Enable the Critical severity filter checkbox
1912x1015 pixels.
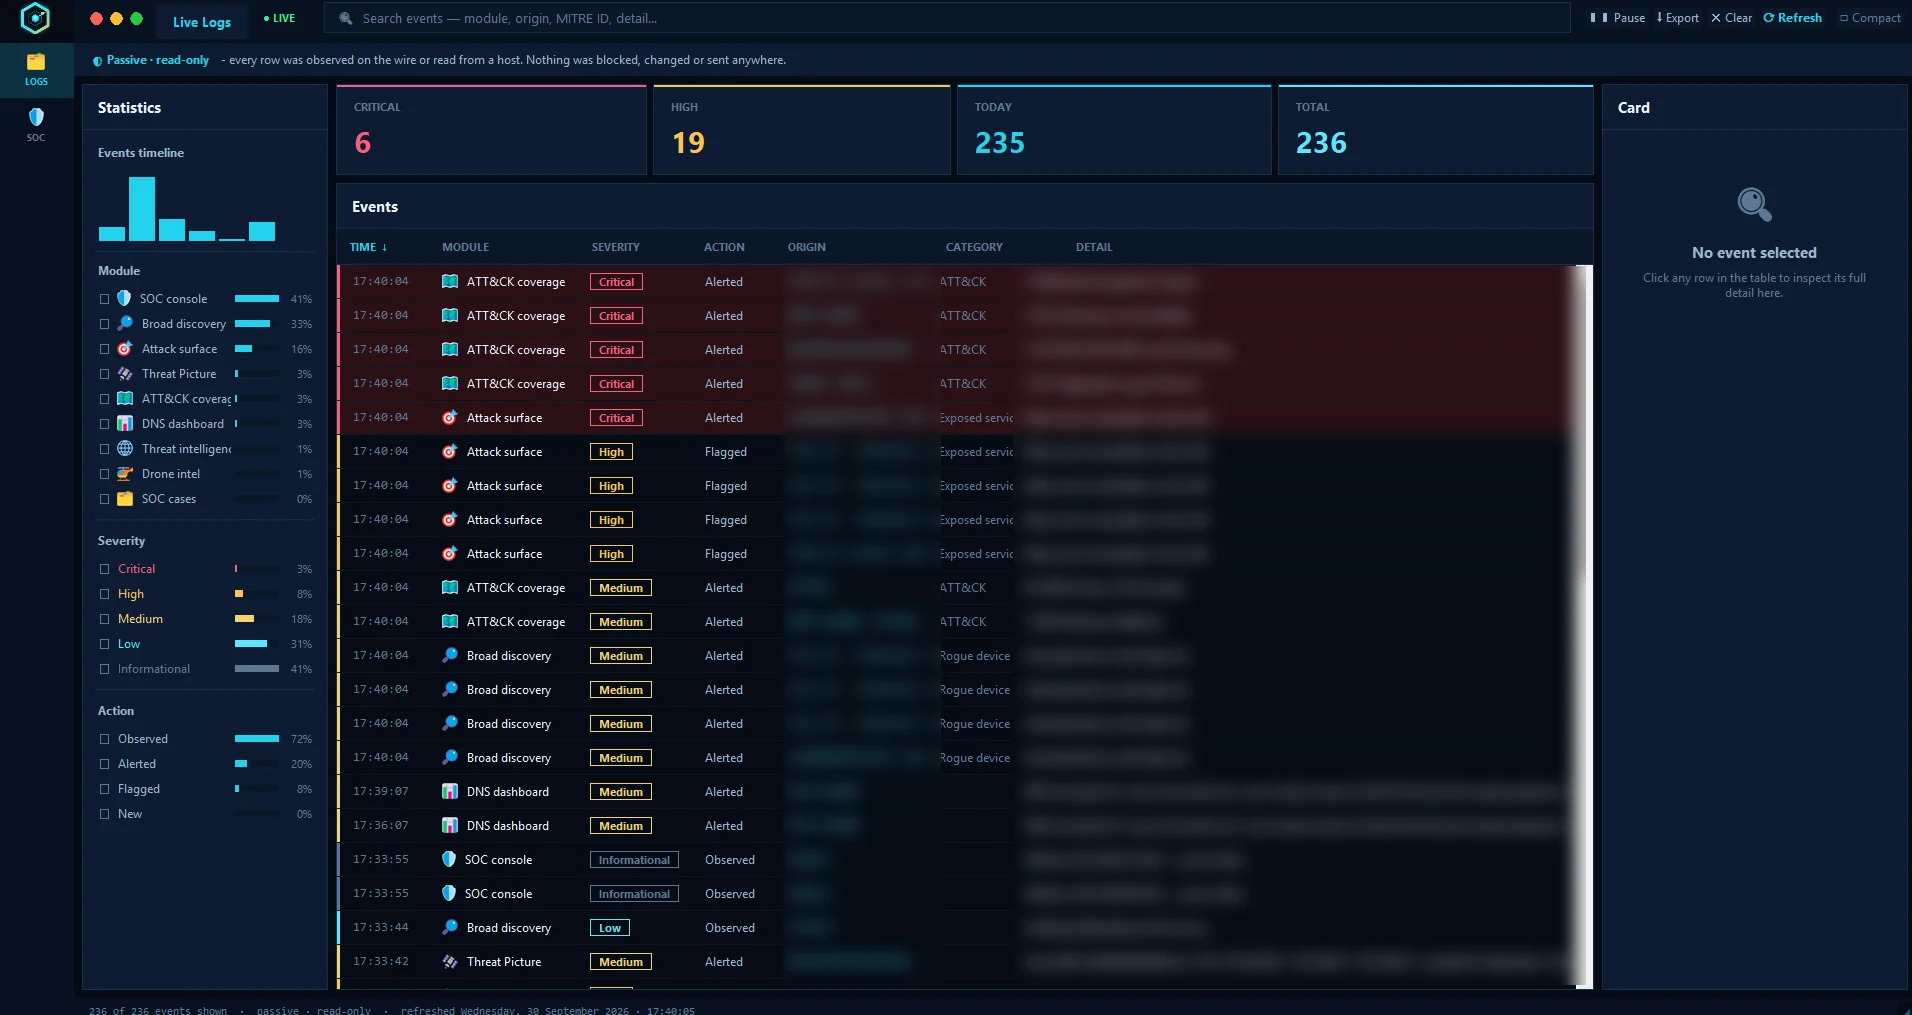point(104,568)
